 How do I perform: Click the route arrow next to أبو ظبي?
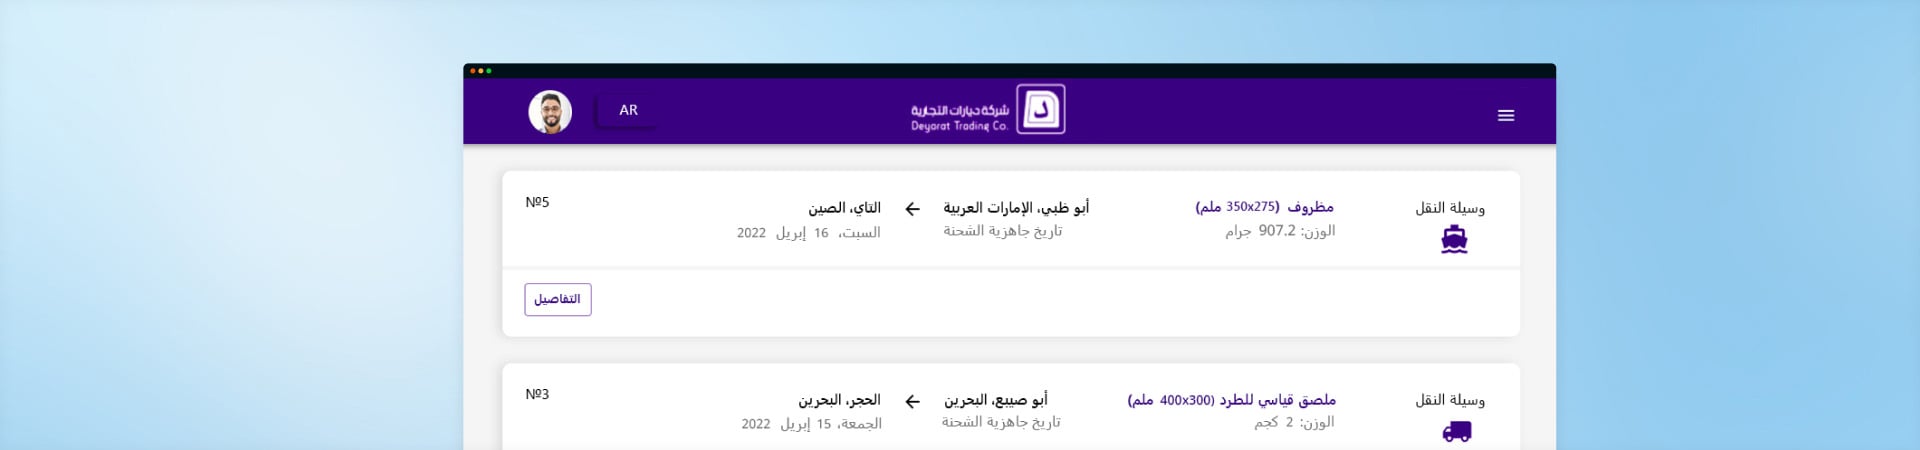tap(912, 209)
